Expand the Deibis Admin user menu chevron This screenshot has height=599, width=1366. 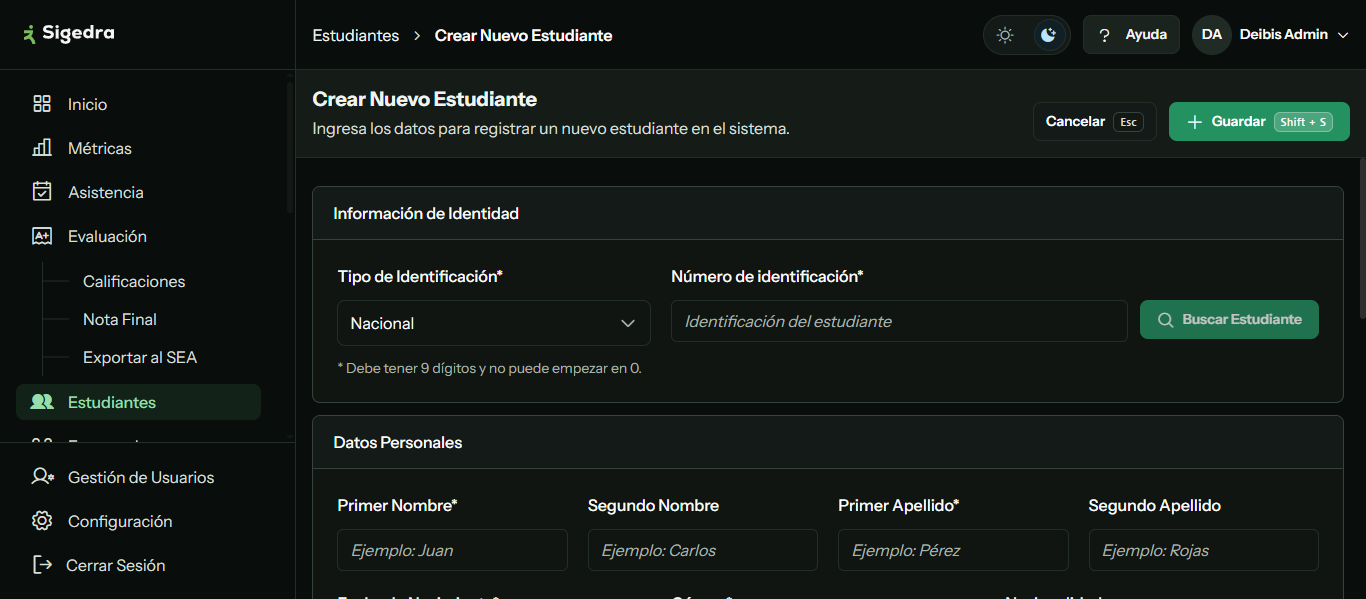[x=1342, y=35]
